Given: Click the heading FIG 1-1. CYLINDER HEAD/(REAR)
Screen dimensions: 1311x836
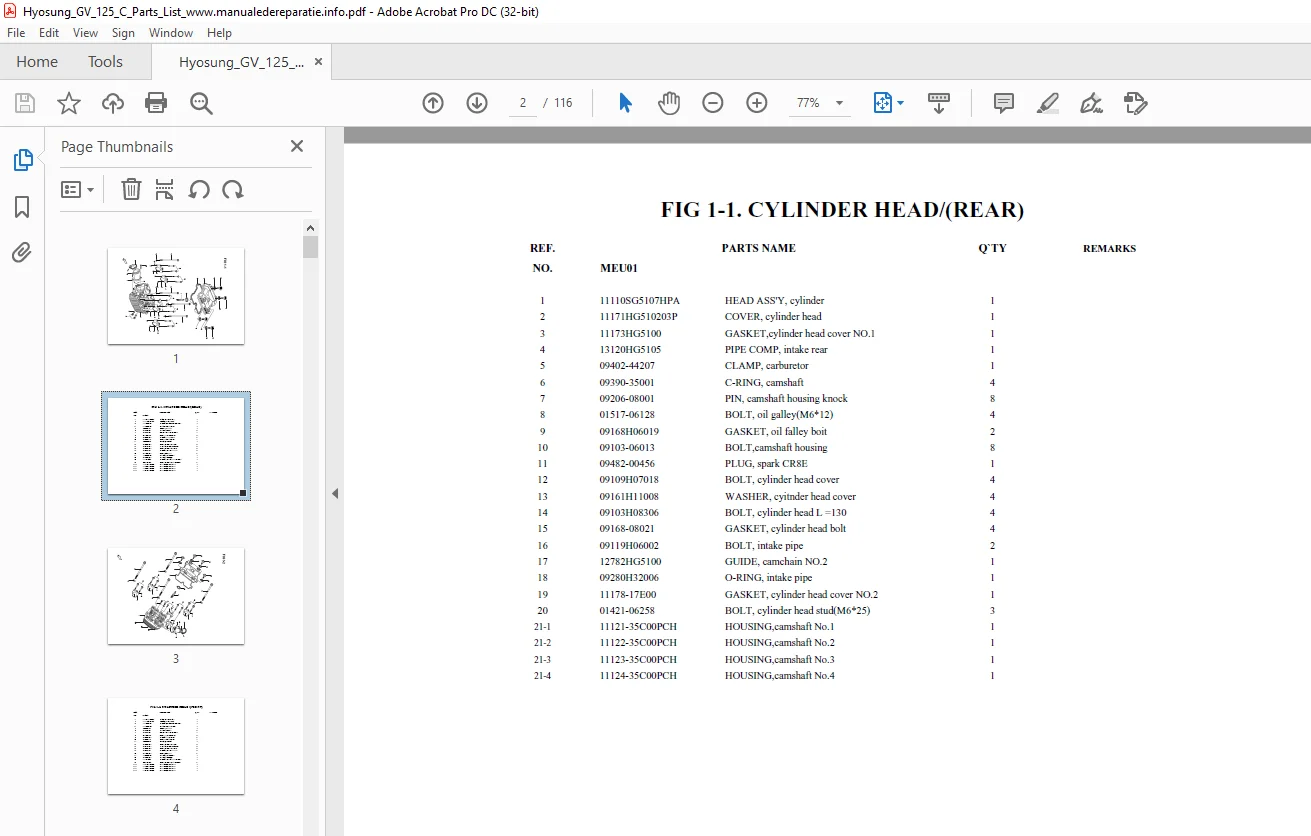Looking at the screenshot, I should (842, 210).
